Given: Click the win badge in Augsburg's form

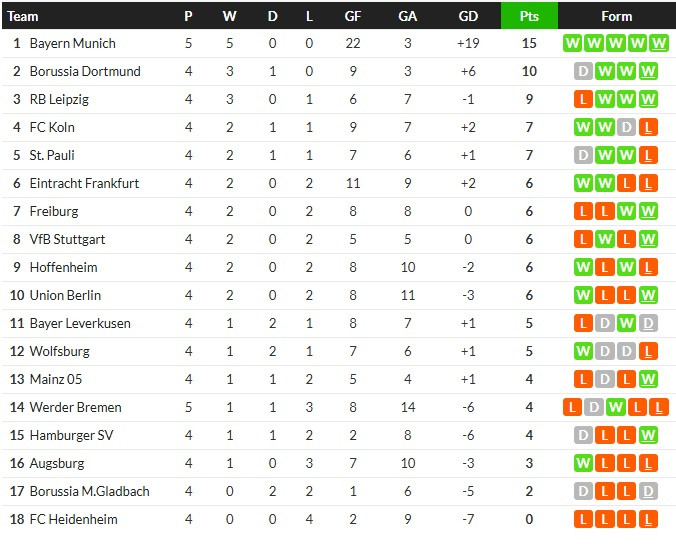Looking at the screenshot, I should pos(584,463).
